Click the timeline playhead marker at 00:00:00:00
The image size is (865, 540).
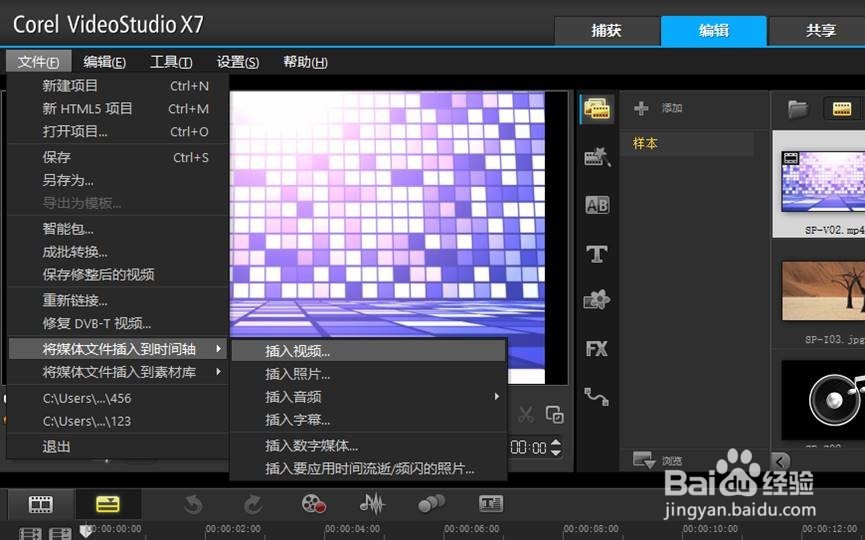point(86,531)
